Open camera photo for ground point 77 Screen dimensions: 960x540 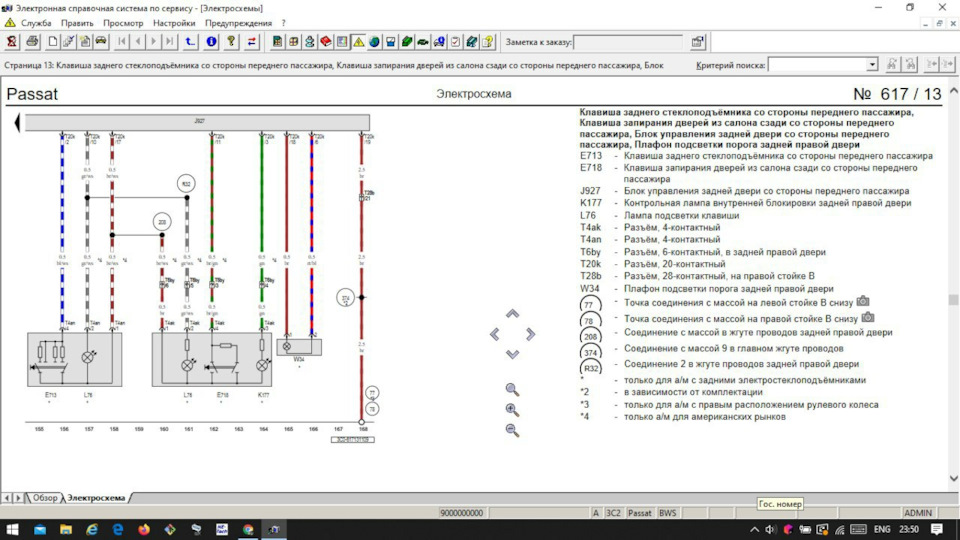[x=863, y=301]
